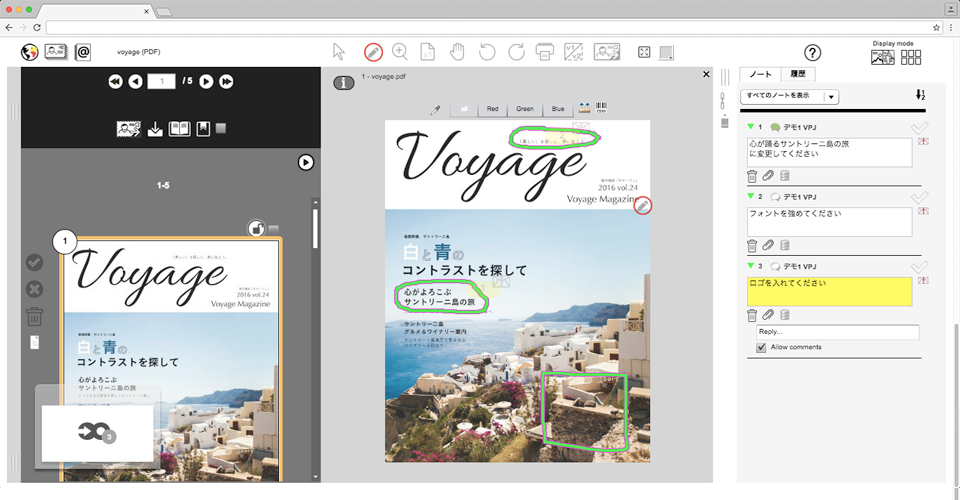
Task: Delete the page using left sidebar trash
Action: click(34, 316)
